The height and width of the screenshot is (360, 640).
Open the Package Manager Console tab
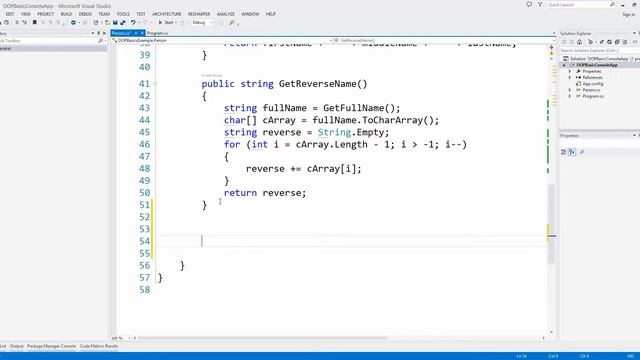click(51, 346)
